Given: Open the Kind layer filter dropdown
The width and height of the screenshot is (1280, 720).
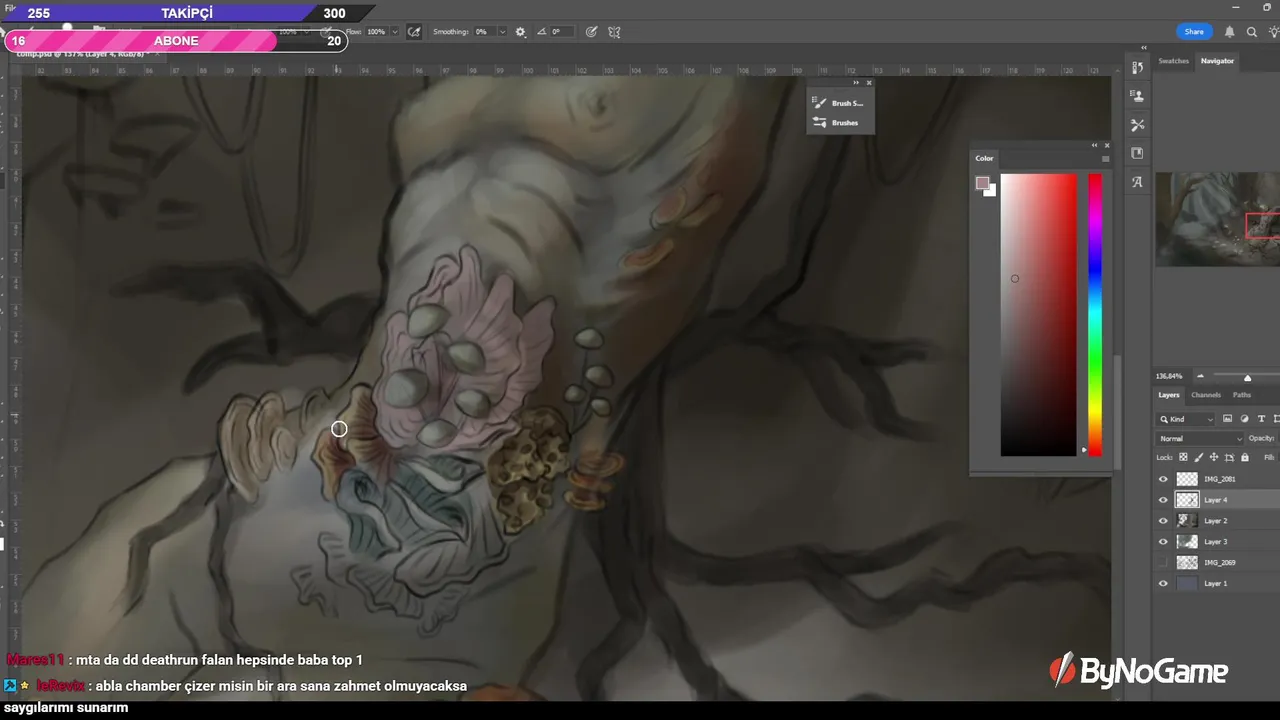Looking at the screenshot, I should click(1186, 419).
